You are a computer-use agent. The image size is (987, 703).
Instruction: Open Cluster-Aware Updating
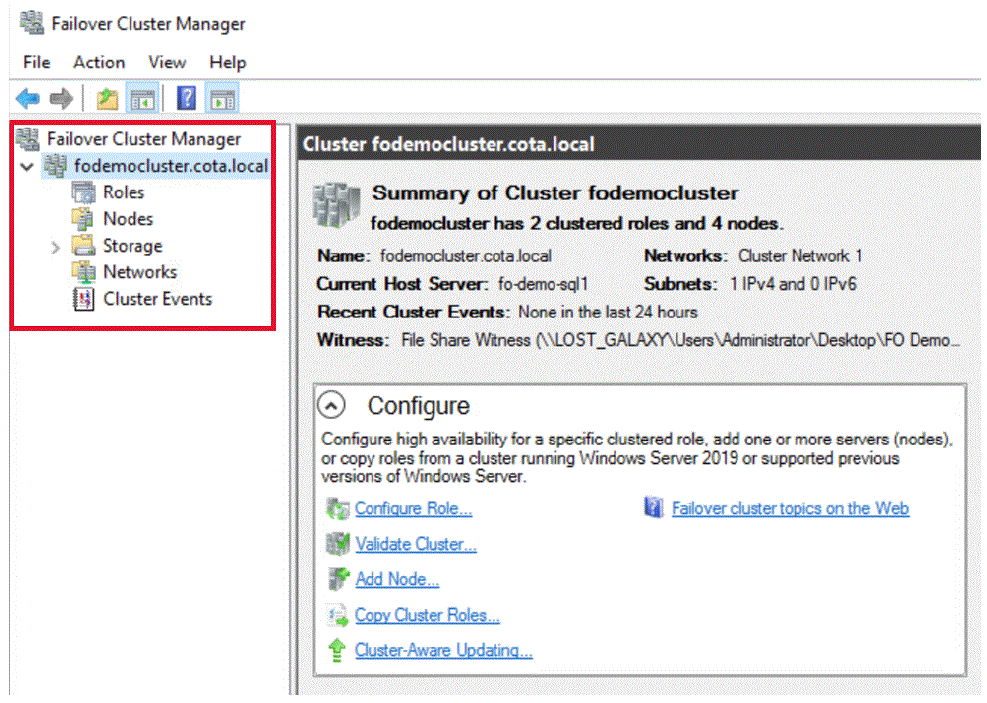coord(443,650)
